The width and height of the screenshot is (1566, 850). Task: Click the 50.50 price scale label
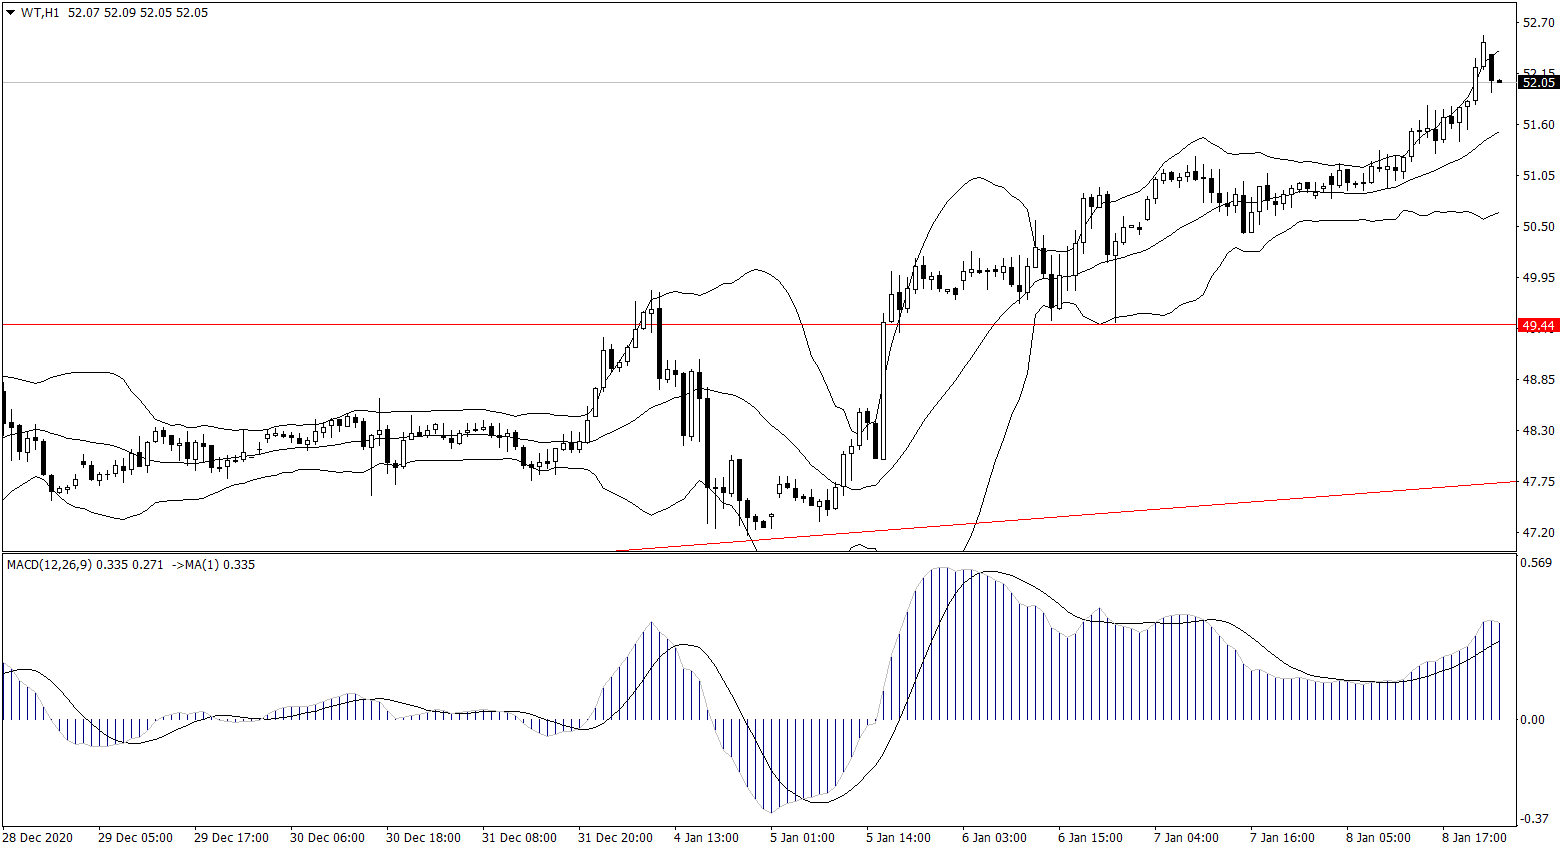click(1538, 227)
